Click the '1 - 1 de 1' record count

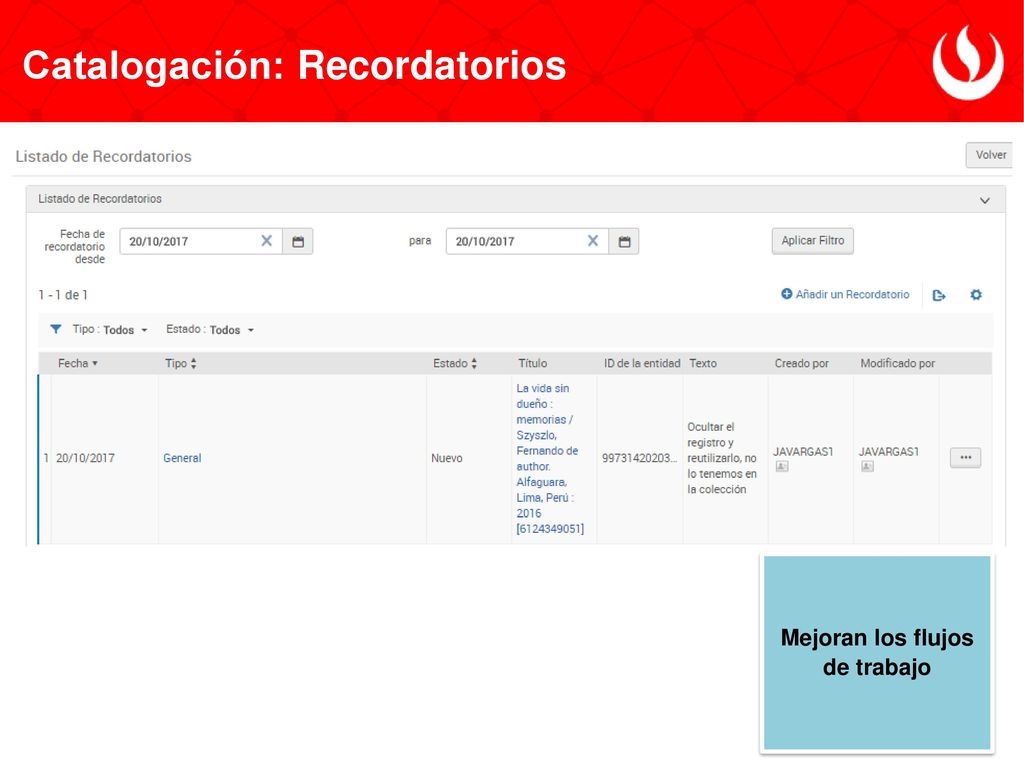tap(63, 295)
